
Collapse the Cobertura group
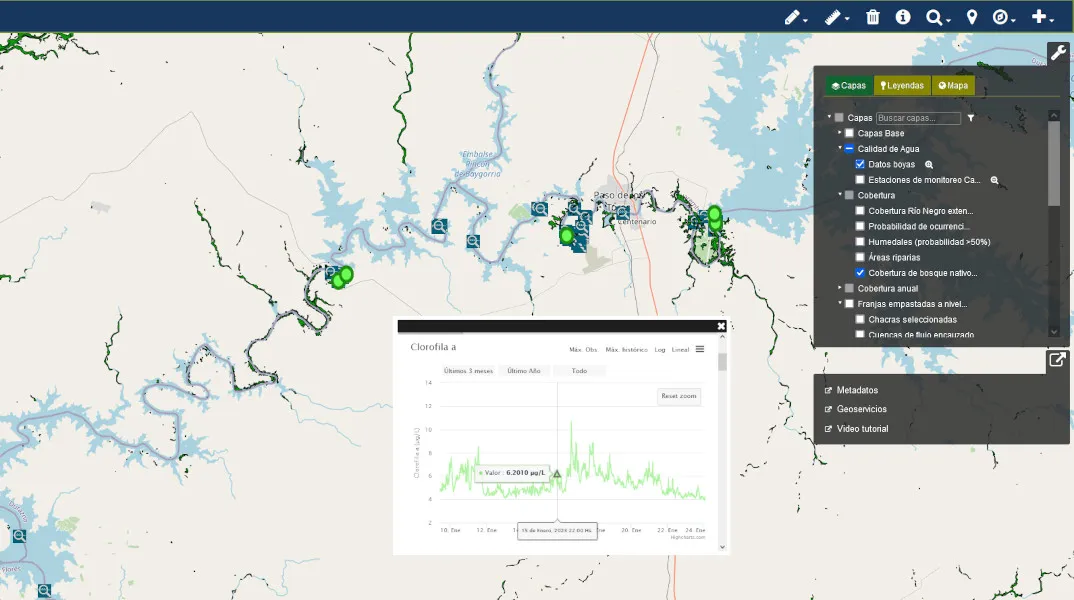point(840,195)
